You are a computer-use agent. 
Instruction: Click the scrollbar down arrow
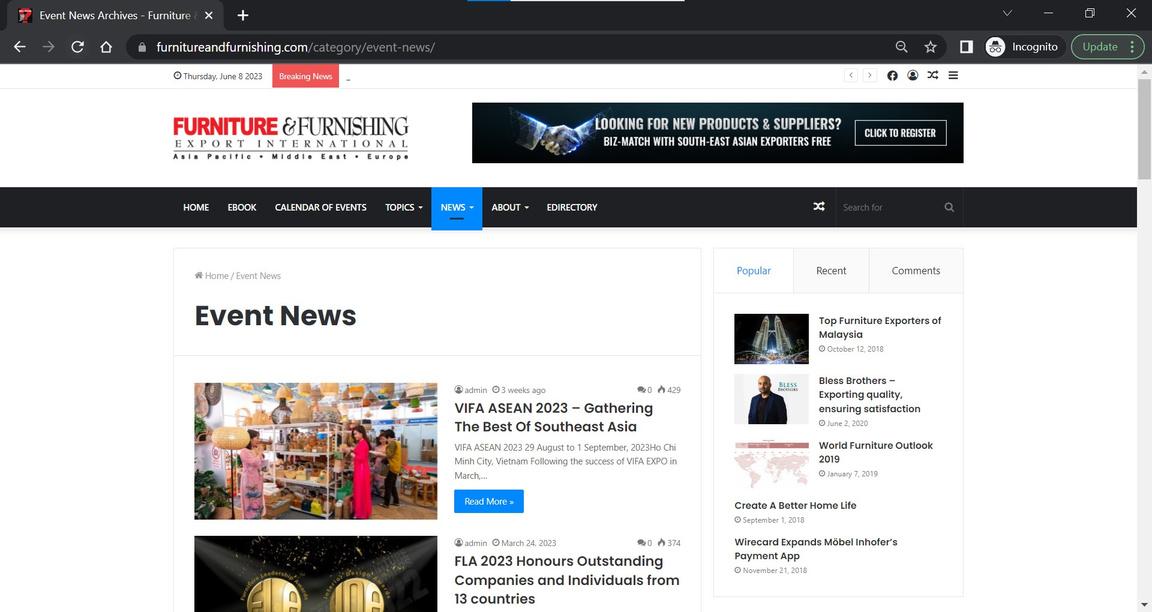pyautogui.click(x=1144, y=605)
